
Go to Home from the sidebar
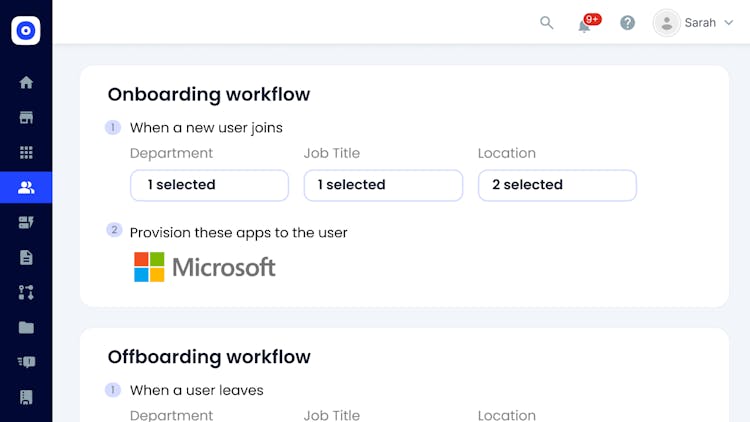pos(26,83)
